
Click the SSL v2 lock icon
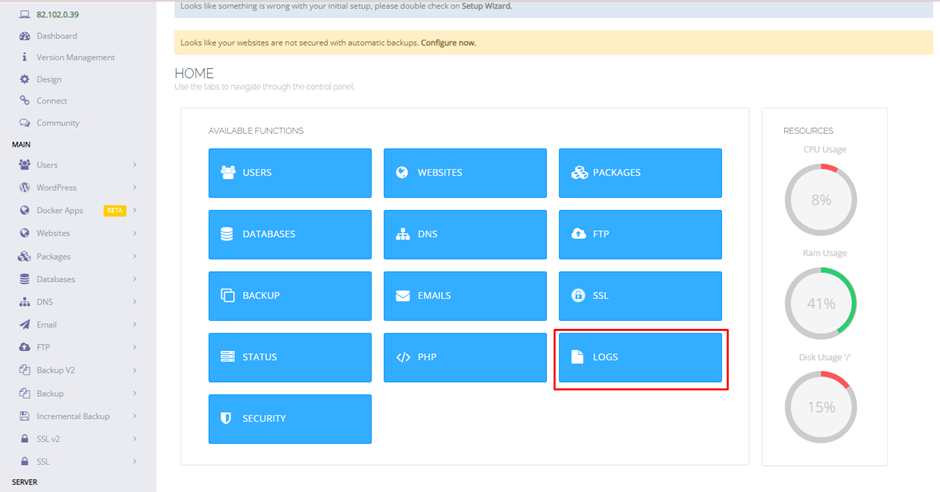click(x=25, y=439)
